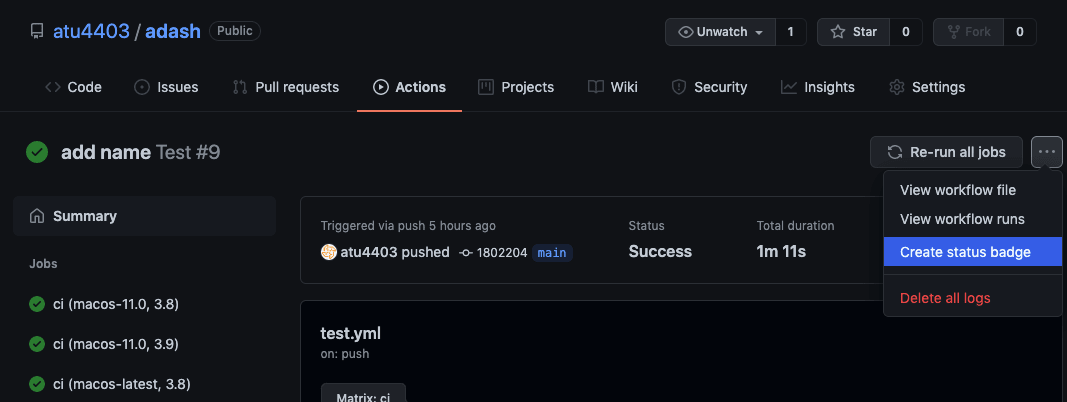Click the Jobs sidebar heading

click(43, 263)
